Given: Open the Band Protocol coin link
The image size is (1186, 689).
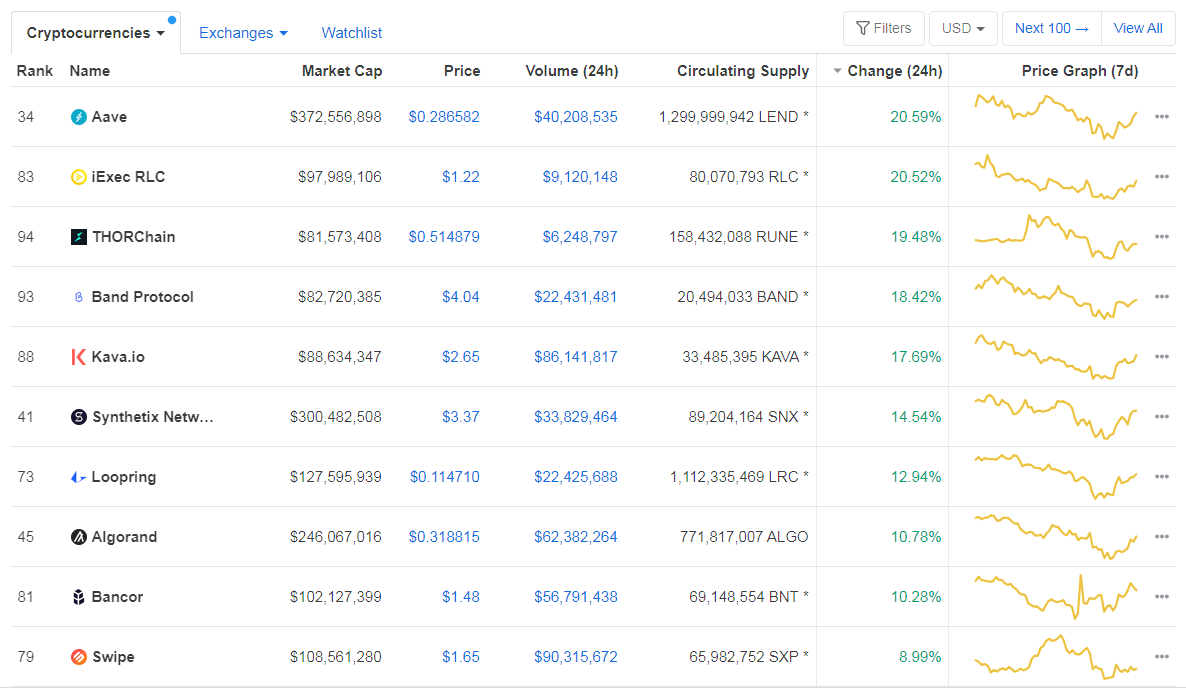Looking at the screenshot, I should click(x=142, y=297).
